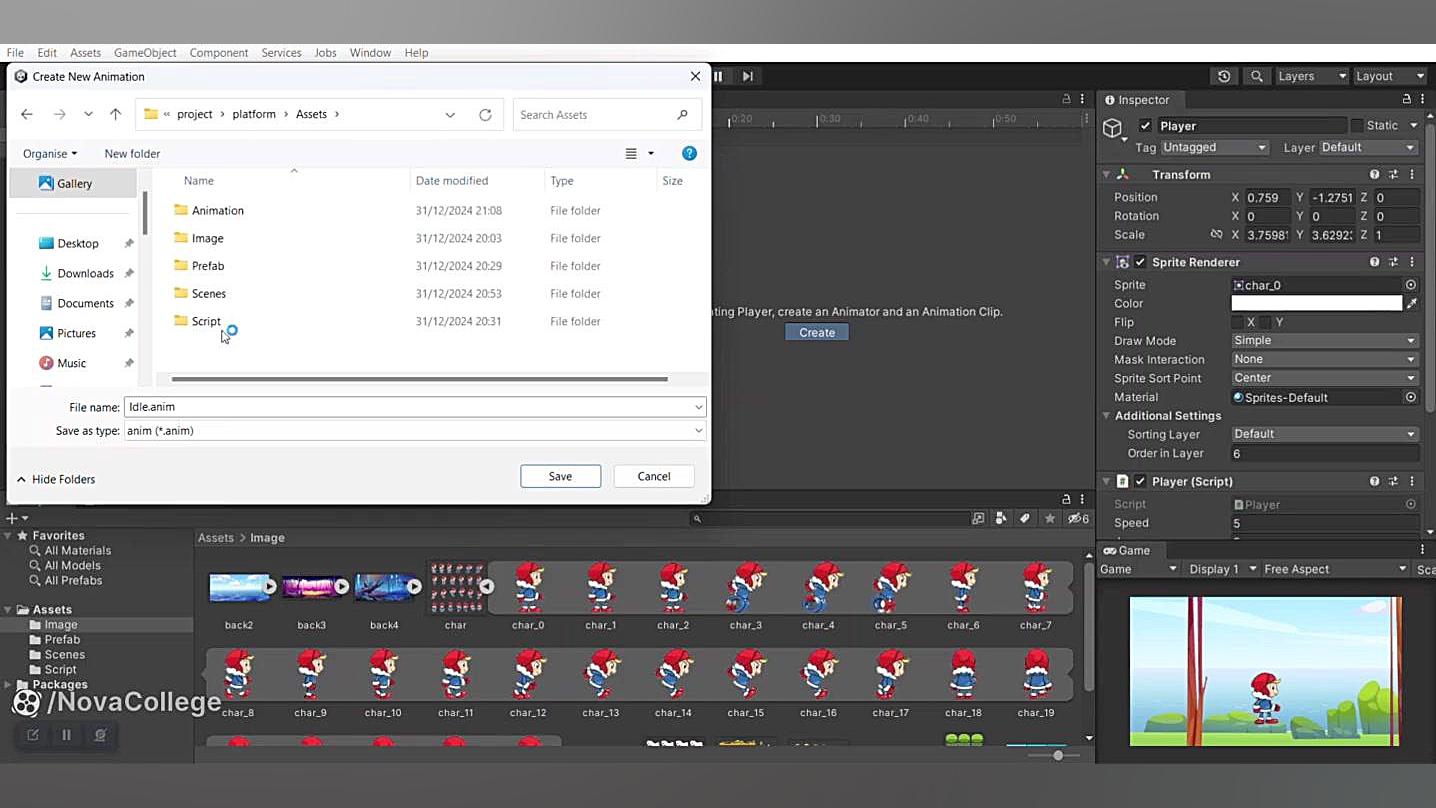Click the white Color swatch field

point(1316,303)
